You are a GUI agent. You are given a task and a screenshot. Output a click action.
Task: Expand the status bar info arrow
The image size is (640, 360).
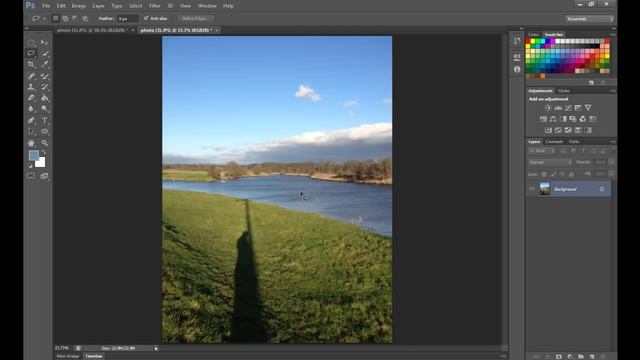pyautogui.click(x=156, y=349)
